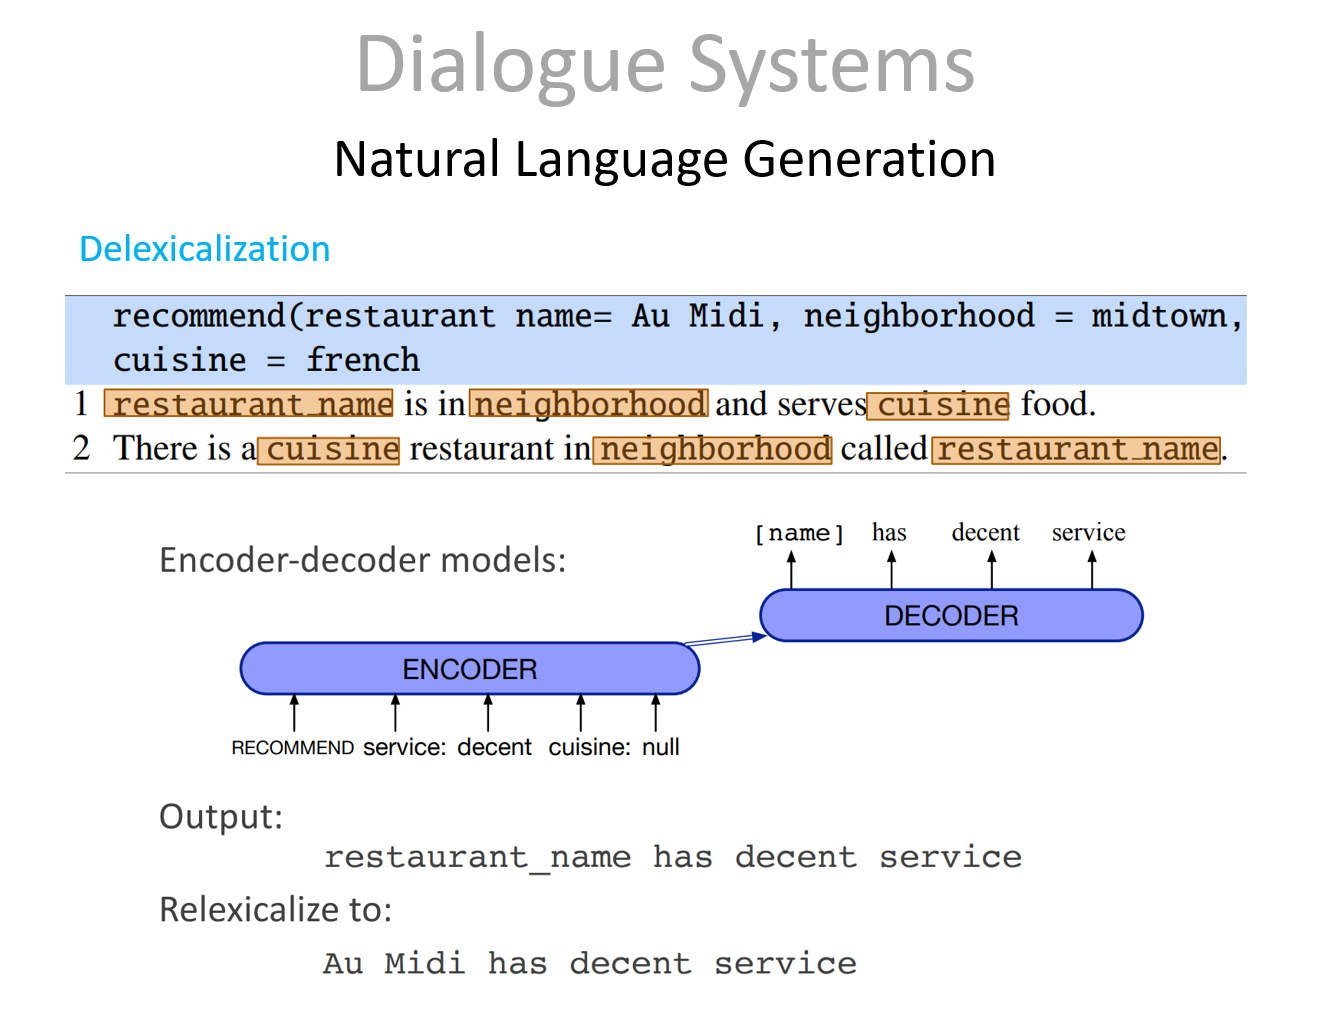Click the "Dialogue Systems" slide title

(665, 66)
